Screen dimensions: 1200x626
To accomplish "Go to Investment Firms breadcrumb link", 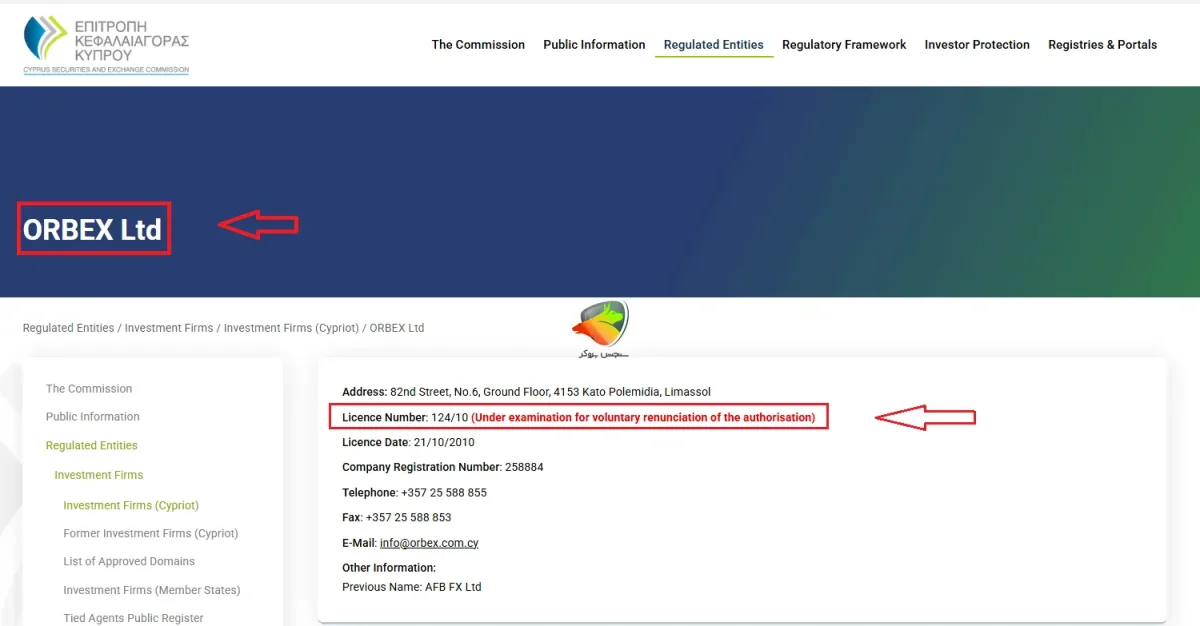I will [x=167, y=328].
